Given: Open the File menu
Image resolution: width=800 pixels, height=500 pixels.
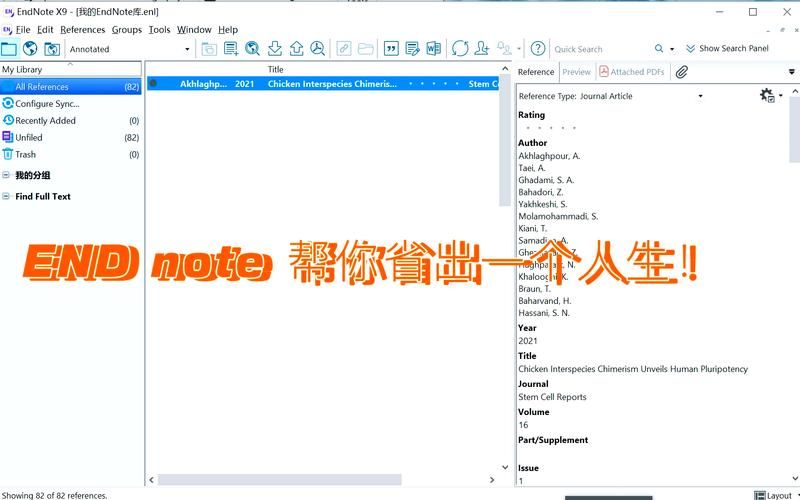Looking at the screenshot, I should click(23, 30).
